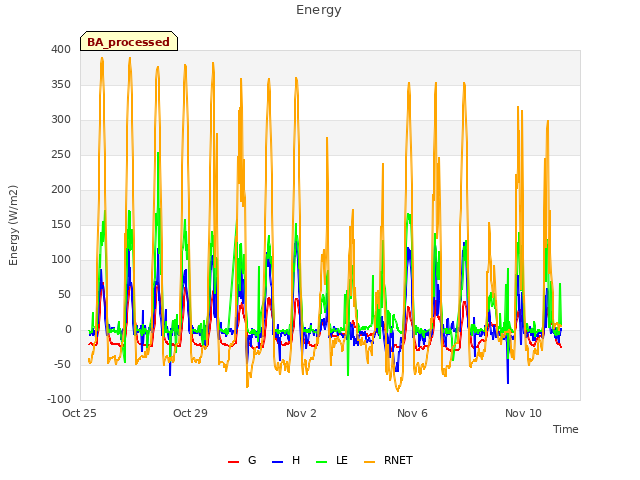The height and width of the screenshot is (480, 640).
Task: Click the Time x-axis title
Action: (566, 429)
